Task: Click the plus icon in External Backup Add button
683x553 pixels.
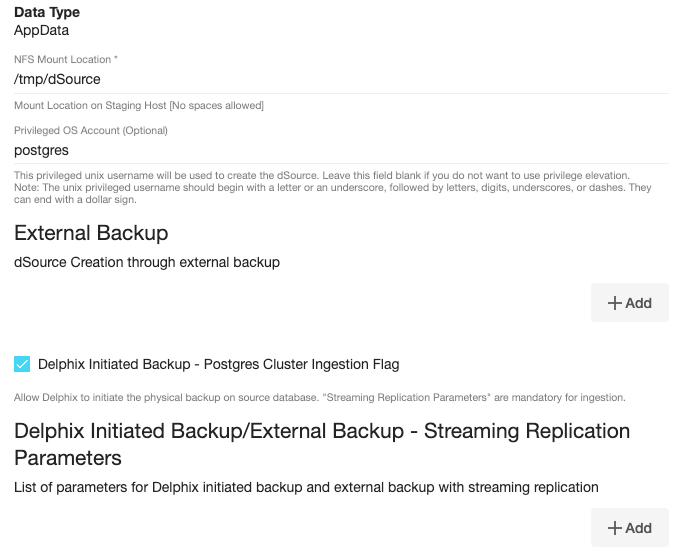Action: coord(615,303)
